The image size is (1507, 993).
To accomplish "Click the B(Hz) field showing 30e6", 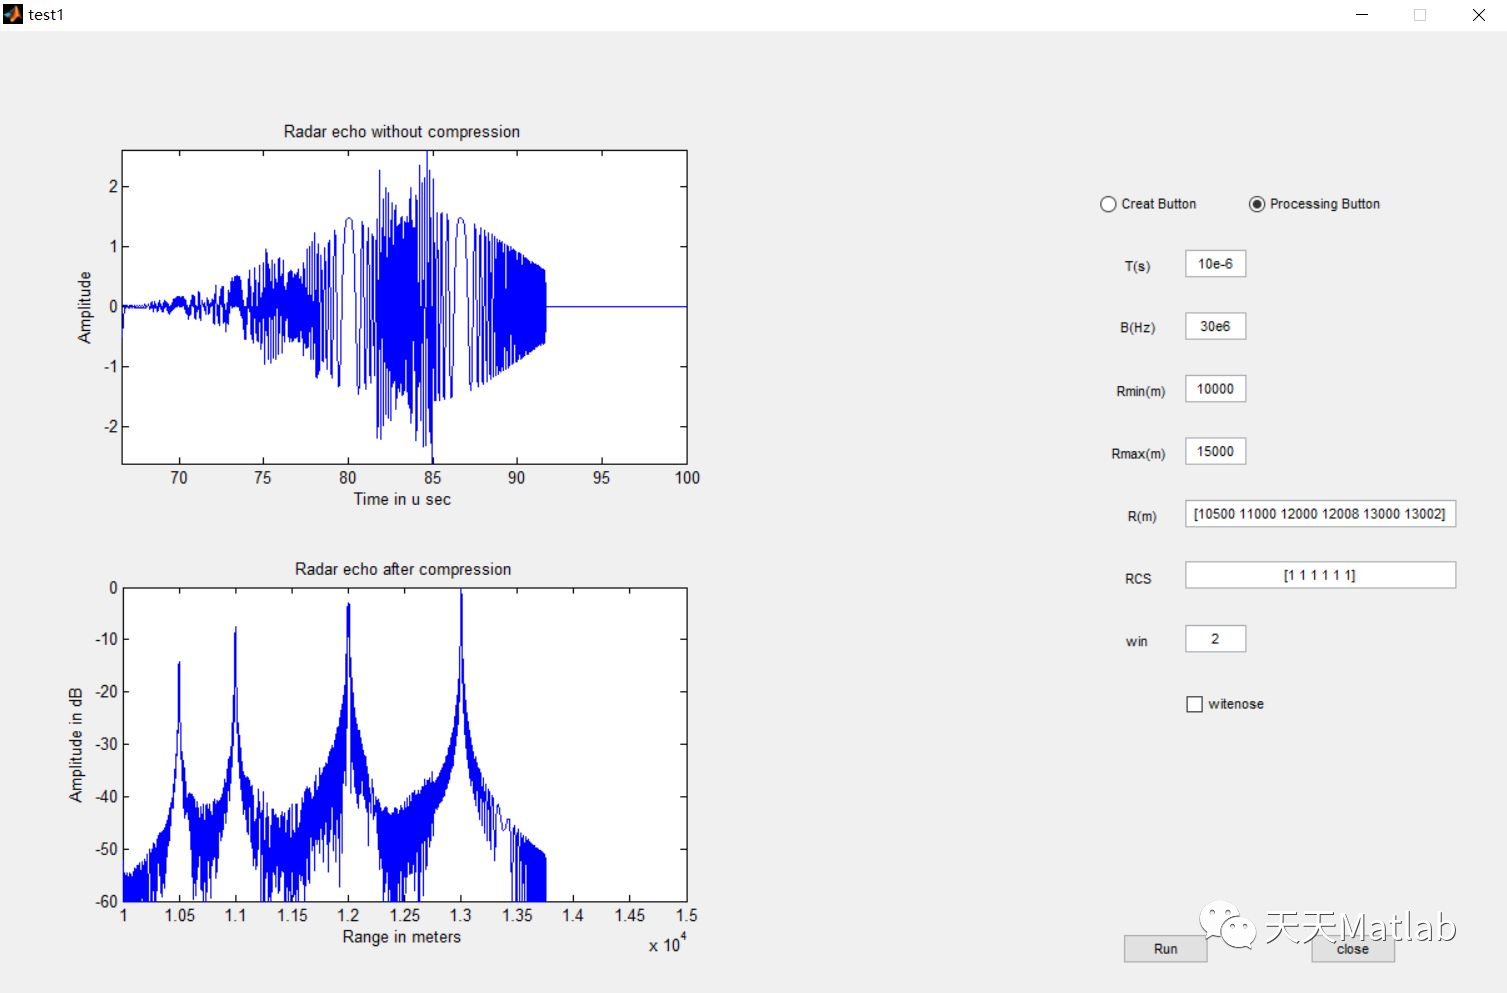I will [x=1215, y=326].
